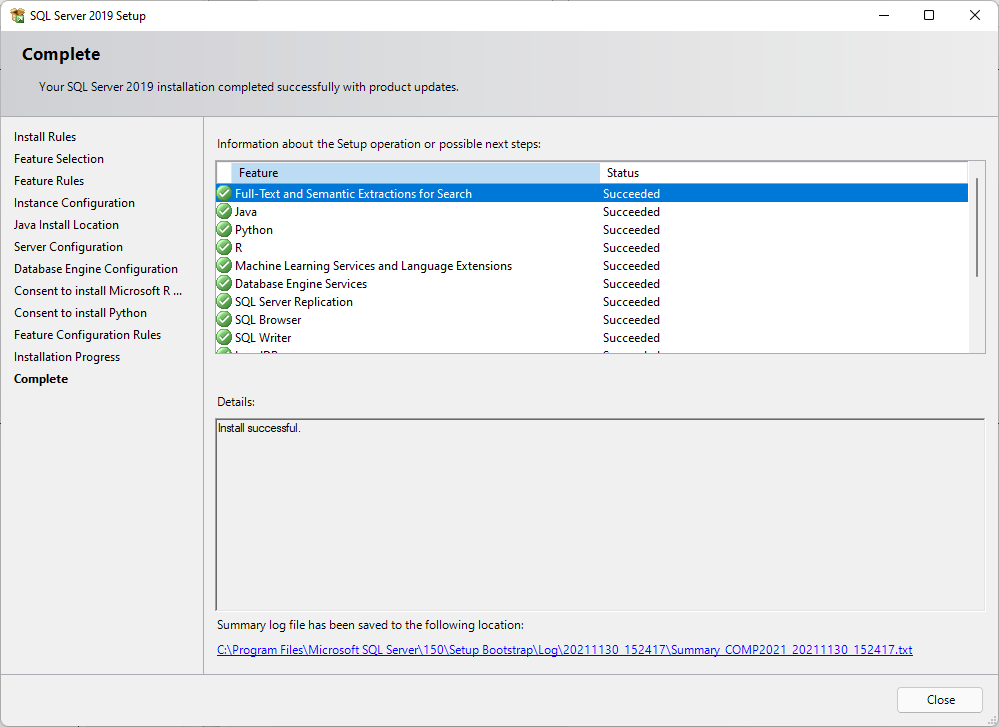Select the bold Complete step in sidebar
Image resolution: width=999 pixels, height=727 pixels.
pyautogui.click(x=41, y=378)
